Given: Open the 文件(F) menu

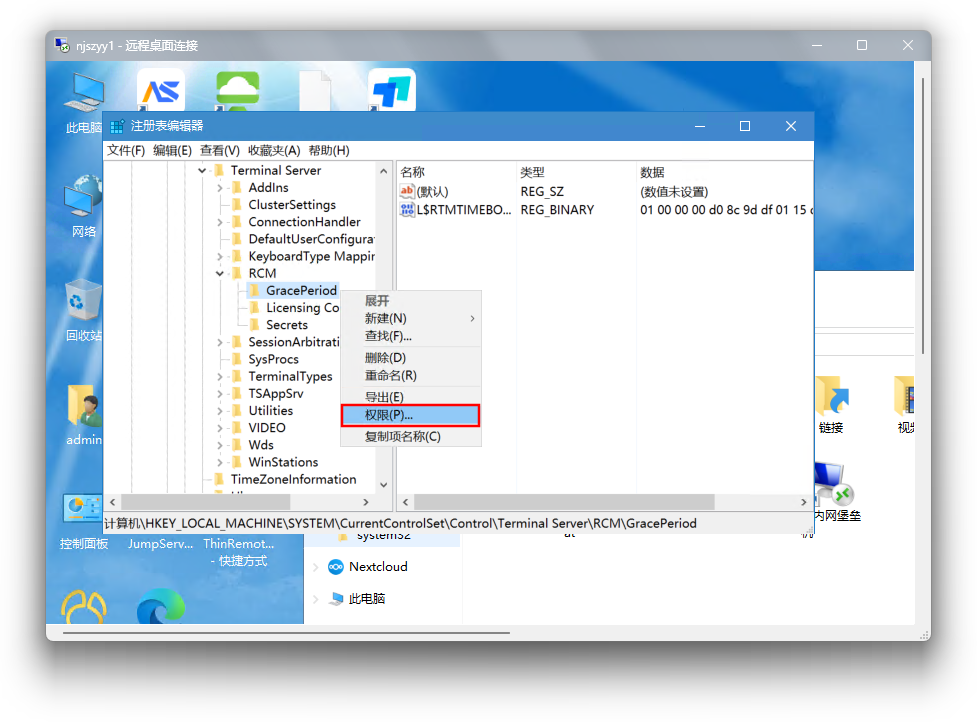Looking at the screenshot, I should point(126,150).
